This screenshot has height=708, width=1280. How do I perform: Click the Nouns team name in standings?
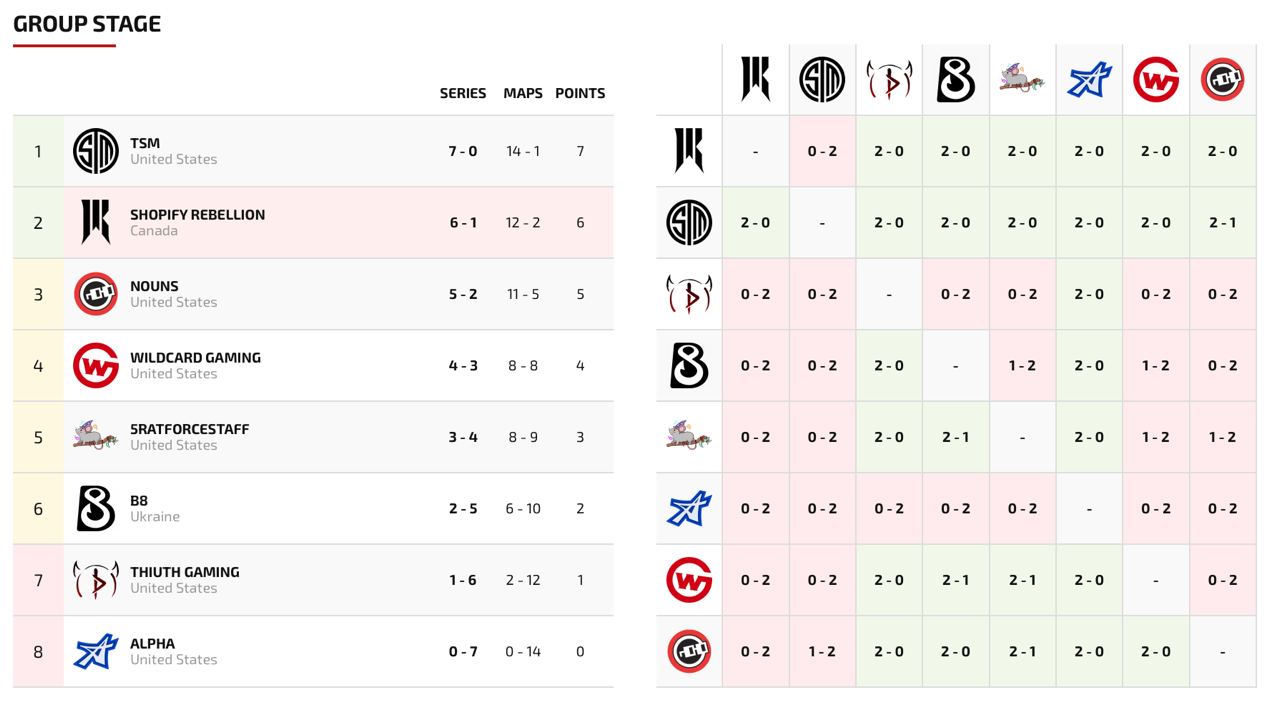[153, 286]
